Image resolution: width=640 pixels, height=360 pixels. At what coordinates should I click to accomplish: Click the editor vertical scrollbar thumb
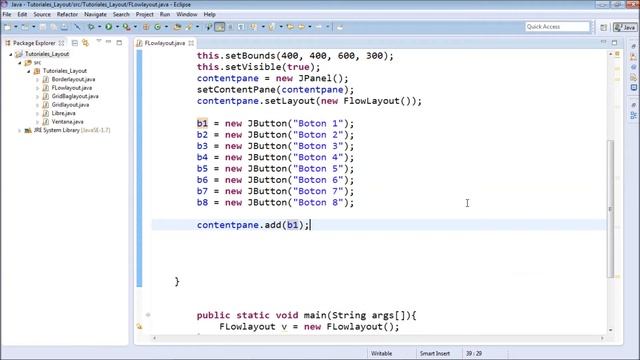click(611, 209)
